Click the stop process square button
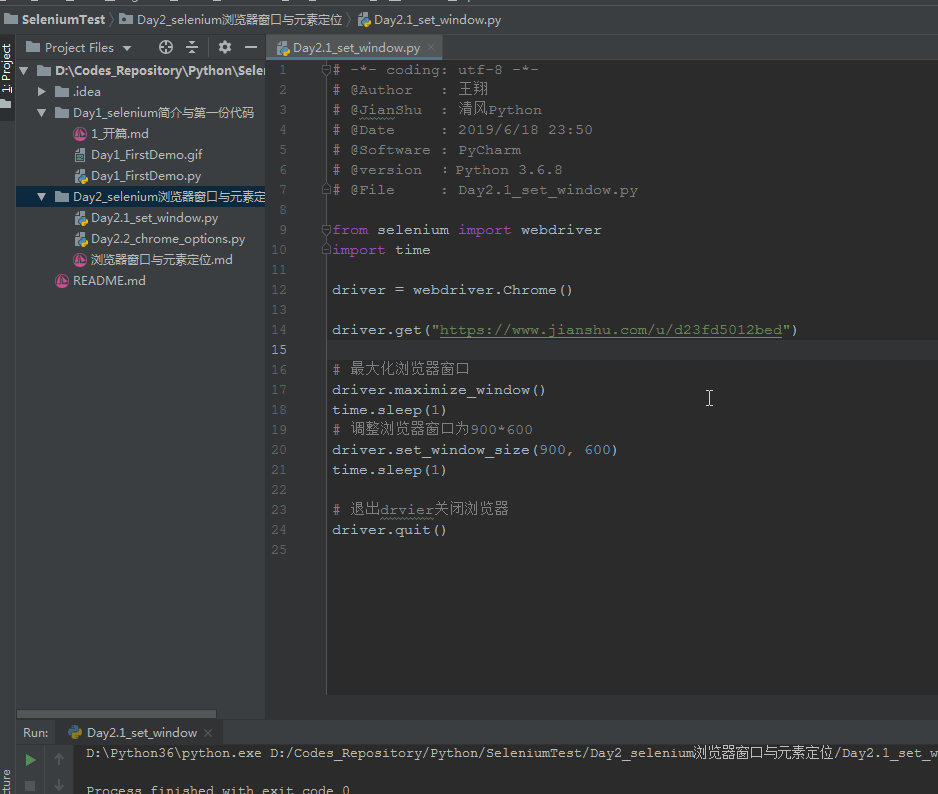The width and height of the screenshot is (938, 794). click(30, 785)
